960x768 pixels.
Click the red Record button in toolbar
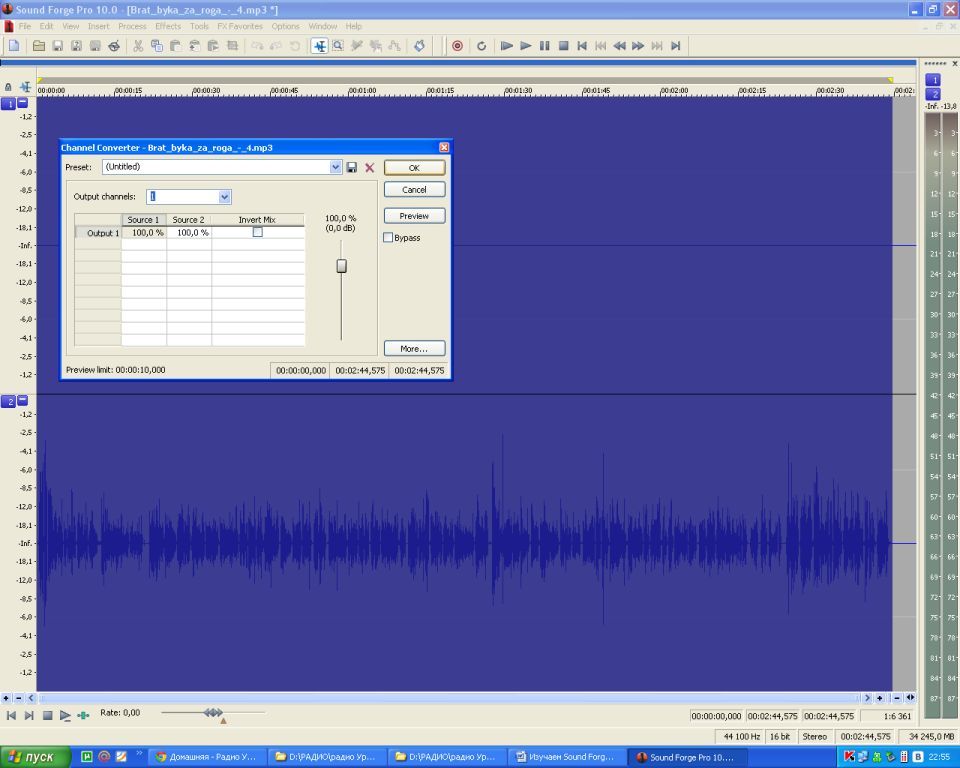click(x=457, y=46)
